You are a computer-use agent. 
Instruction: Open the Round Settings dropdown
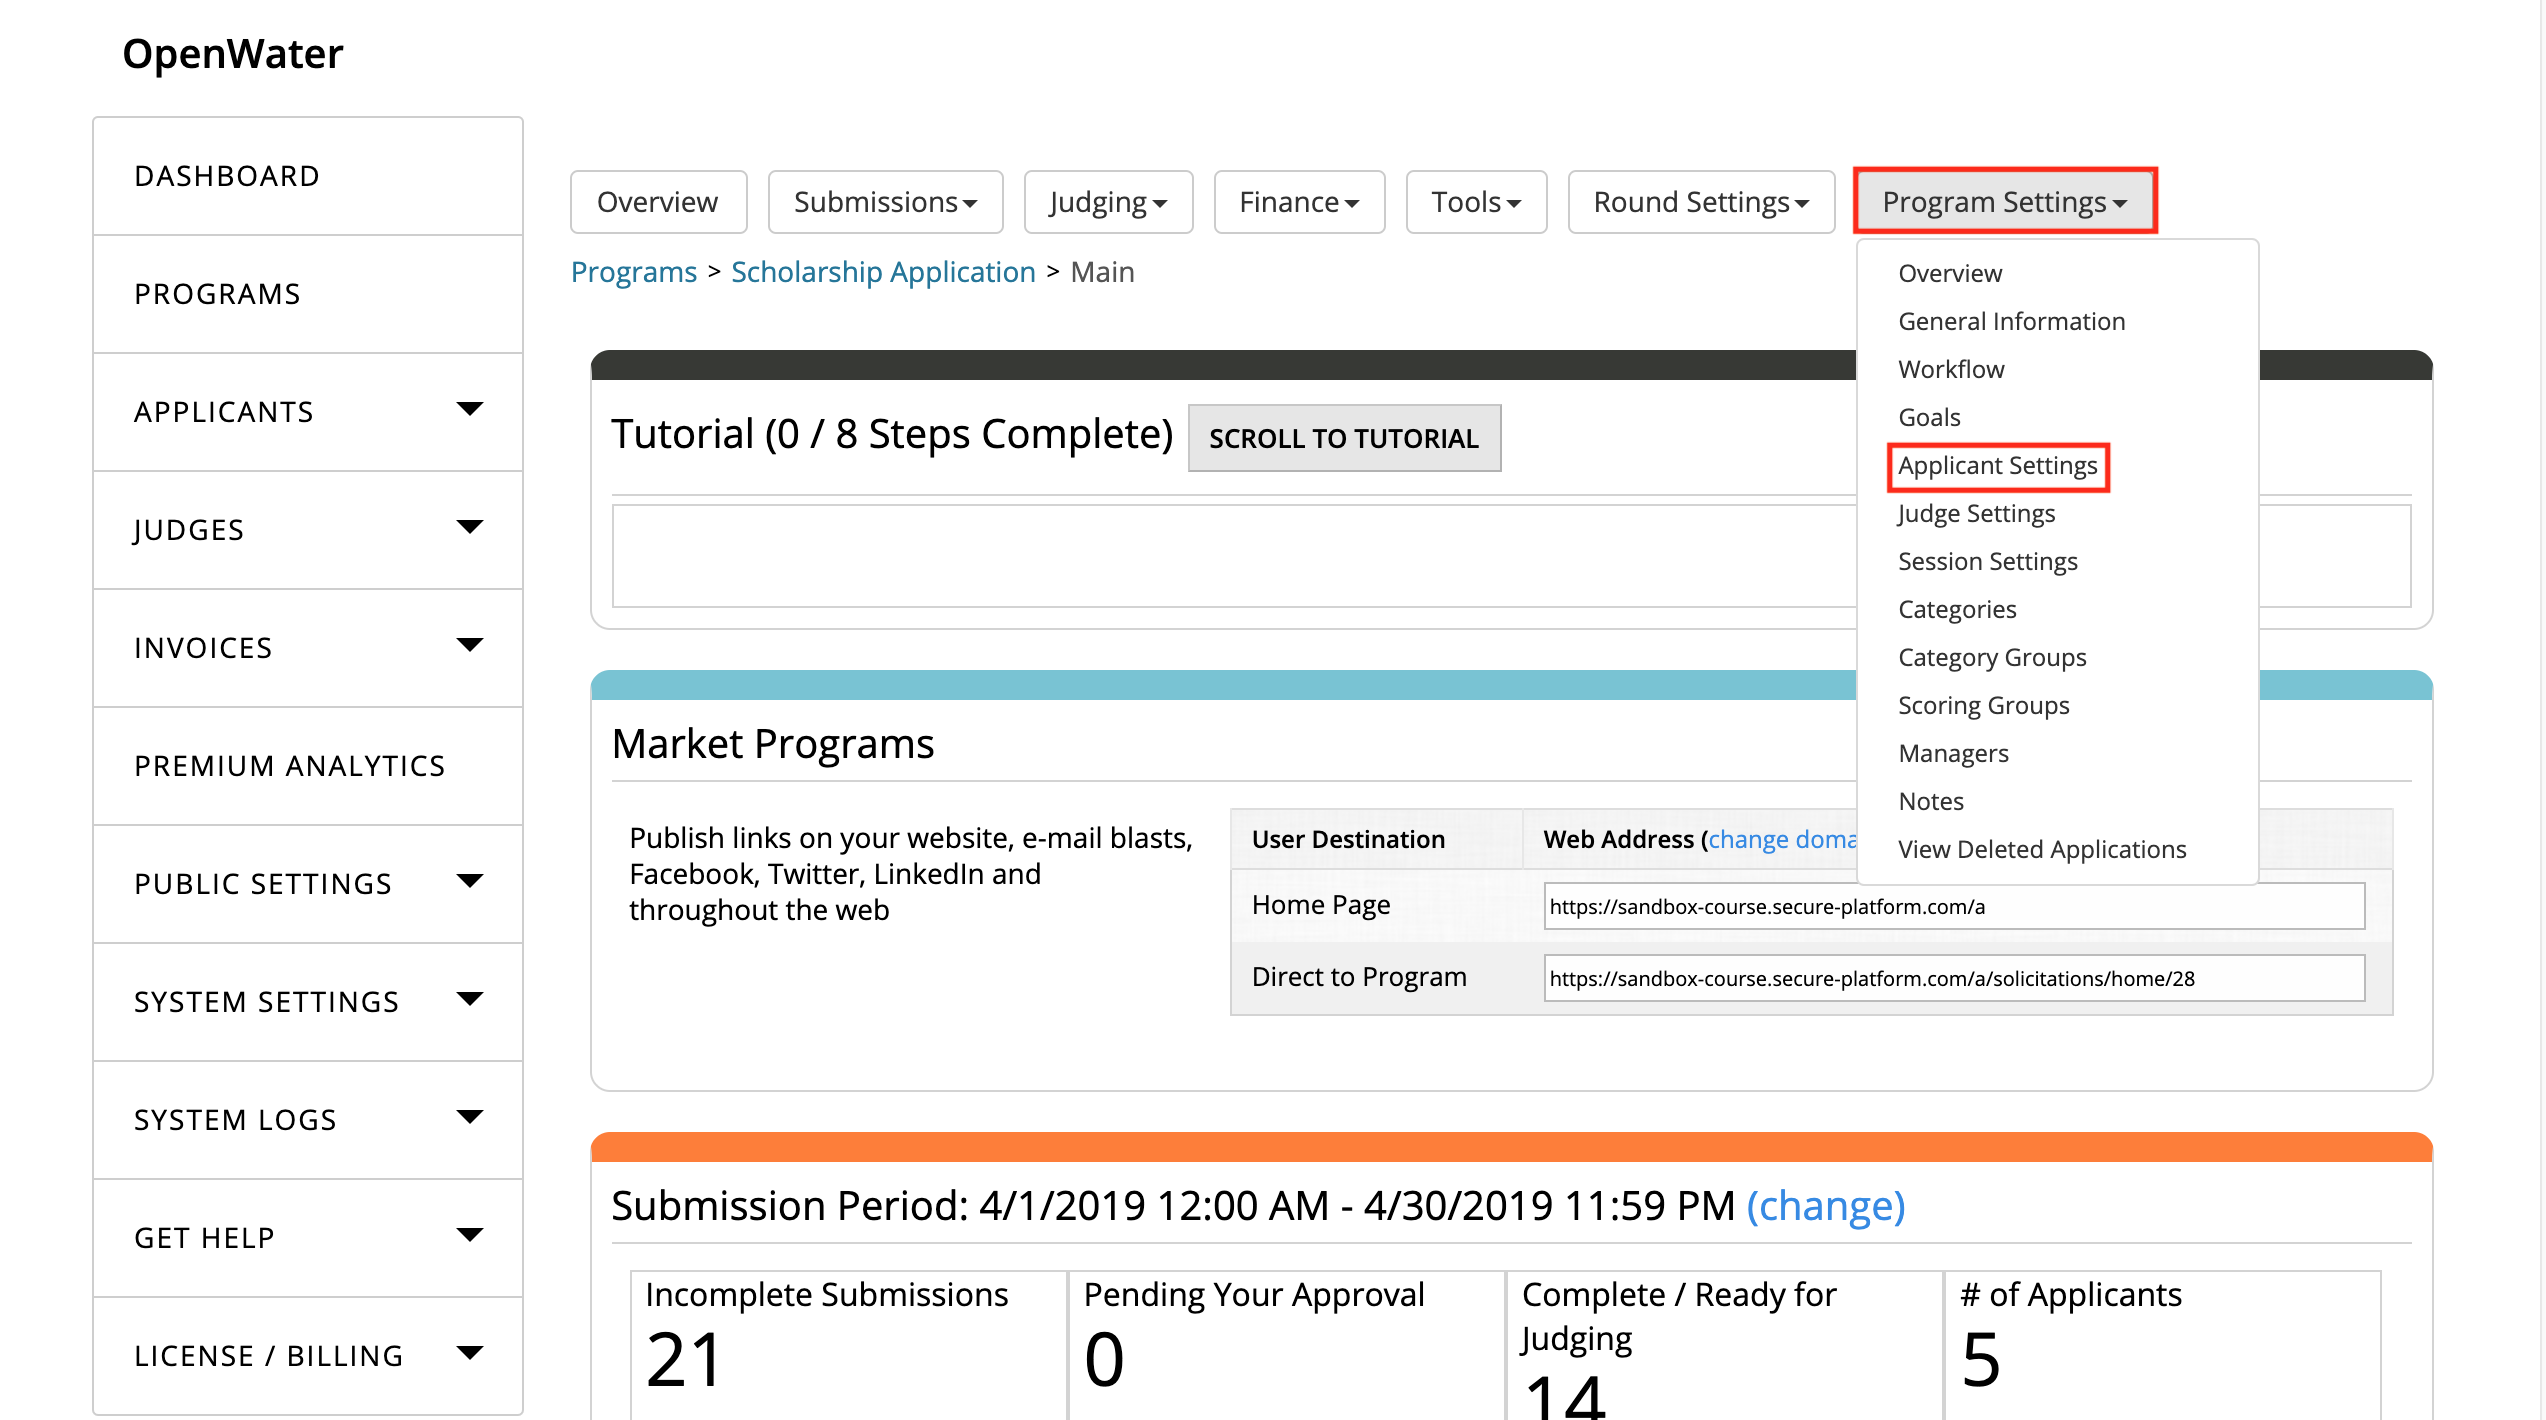[x=1701, y=202]
